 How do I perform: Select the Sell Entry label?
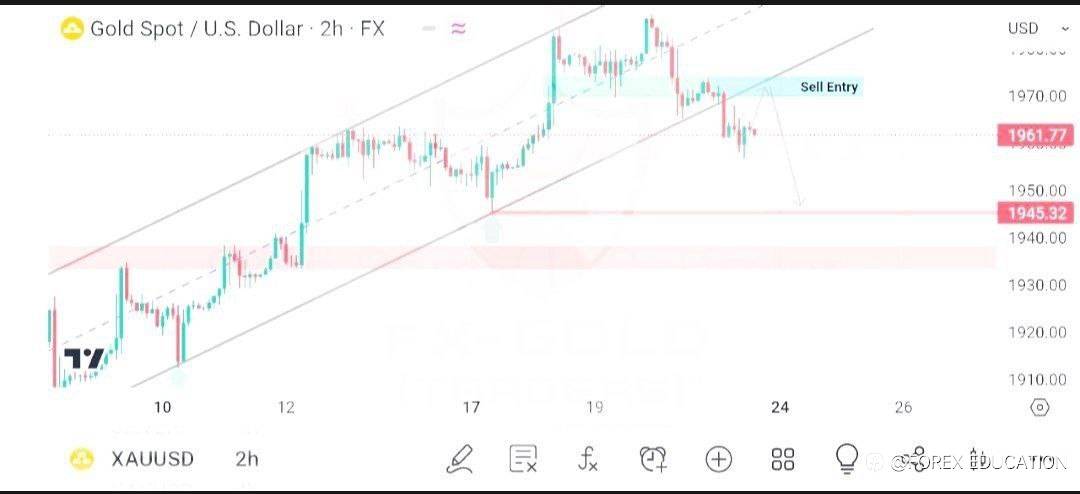click(829, 87)
